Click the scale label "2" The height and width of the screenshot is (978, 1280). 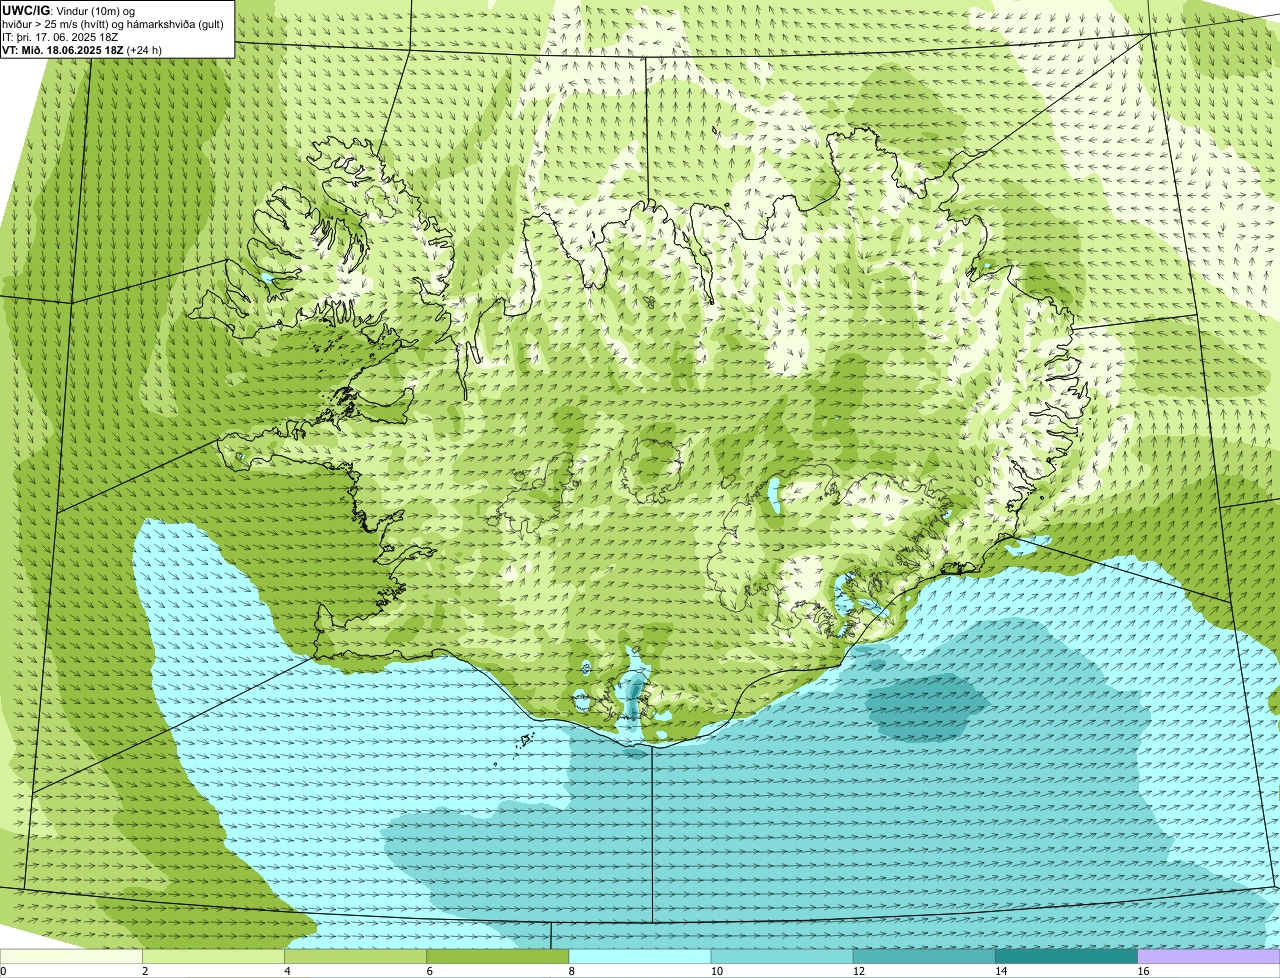point(145,971)
